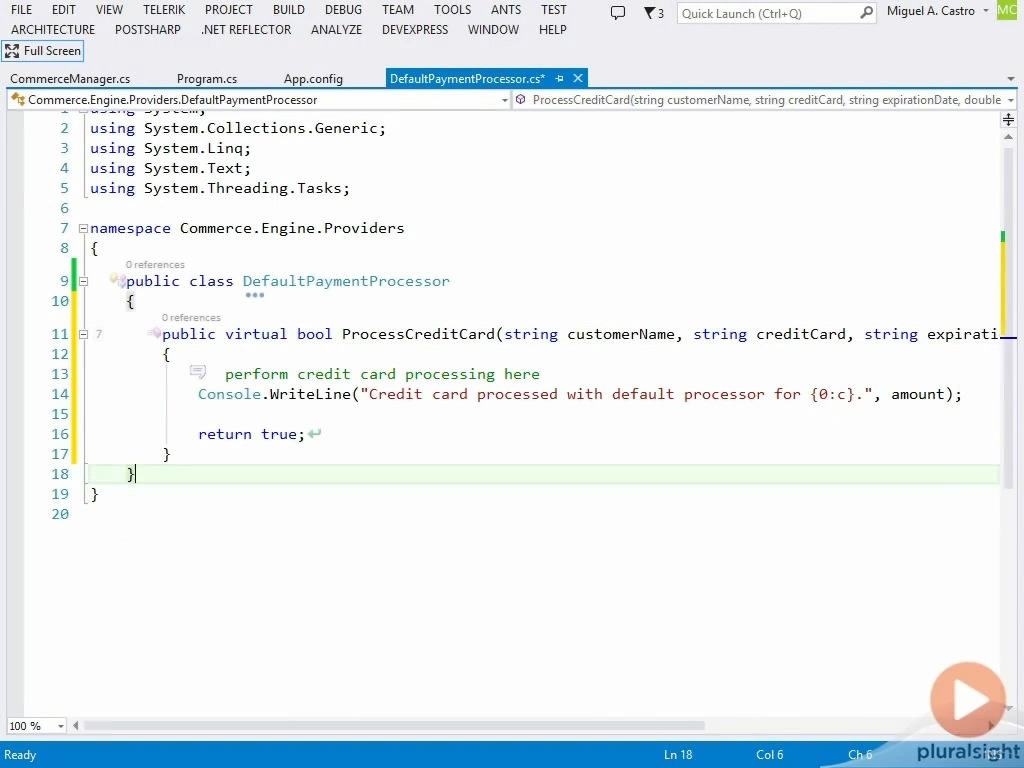Viewport: 1024px width, 768px height.
Task: Switch to Program.cs tab
Action: pyautogui.click(x=206, y=79)
